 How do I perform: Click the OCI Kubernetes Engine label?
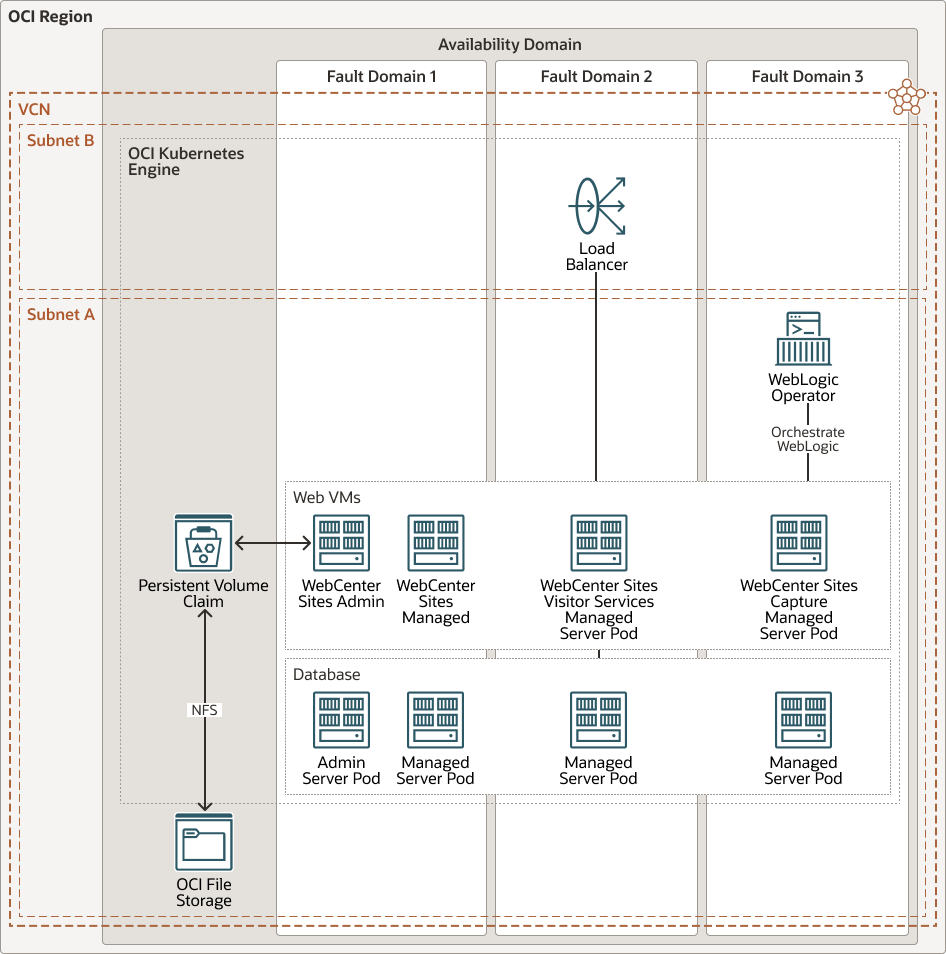coord(186,161)
